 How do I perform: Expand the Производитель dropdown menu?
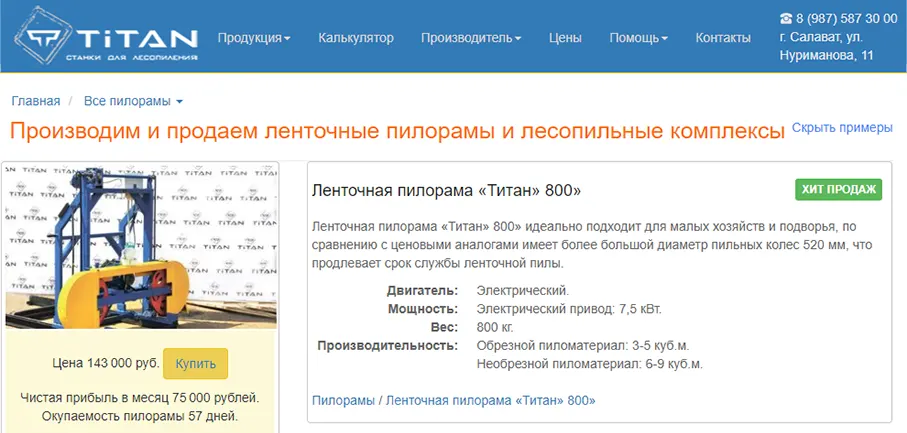(x=471, y=38)
